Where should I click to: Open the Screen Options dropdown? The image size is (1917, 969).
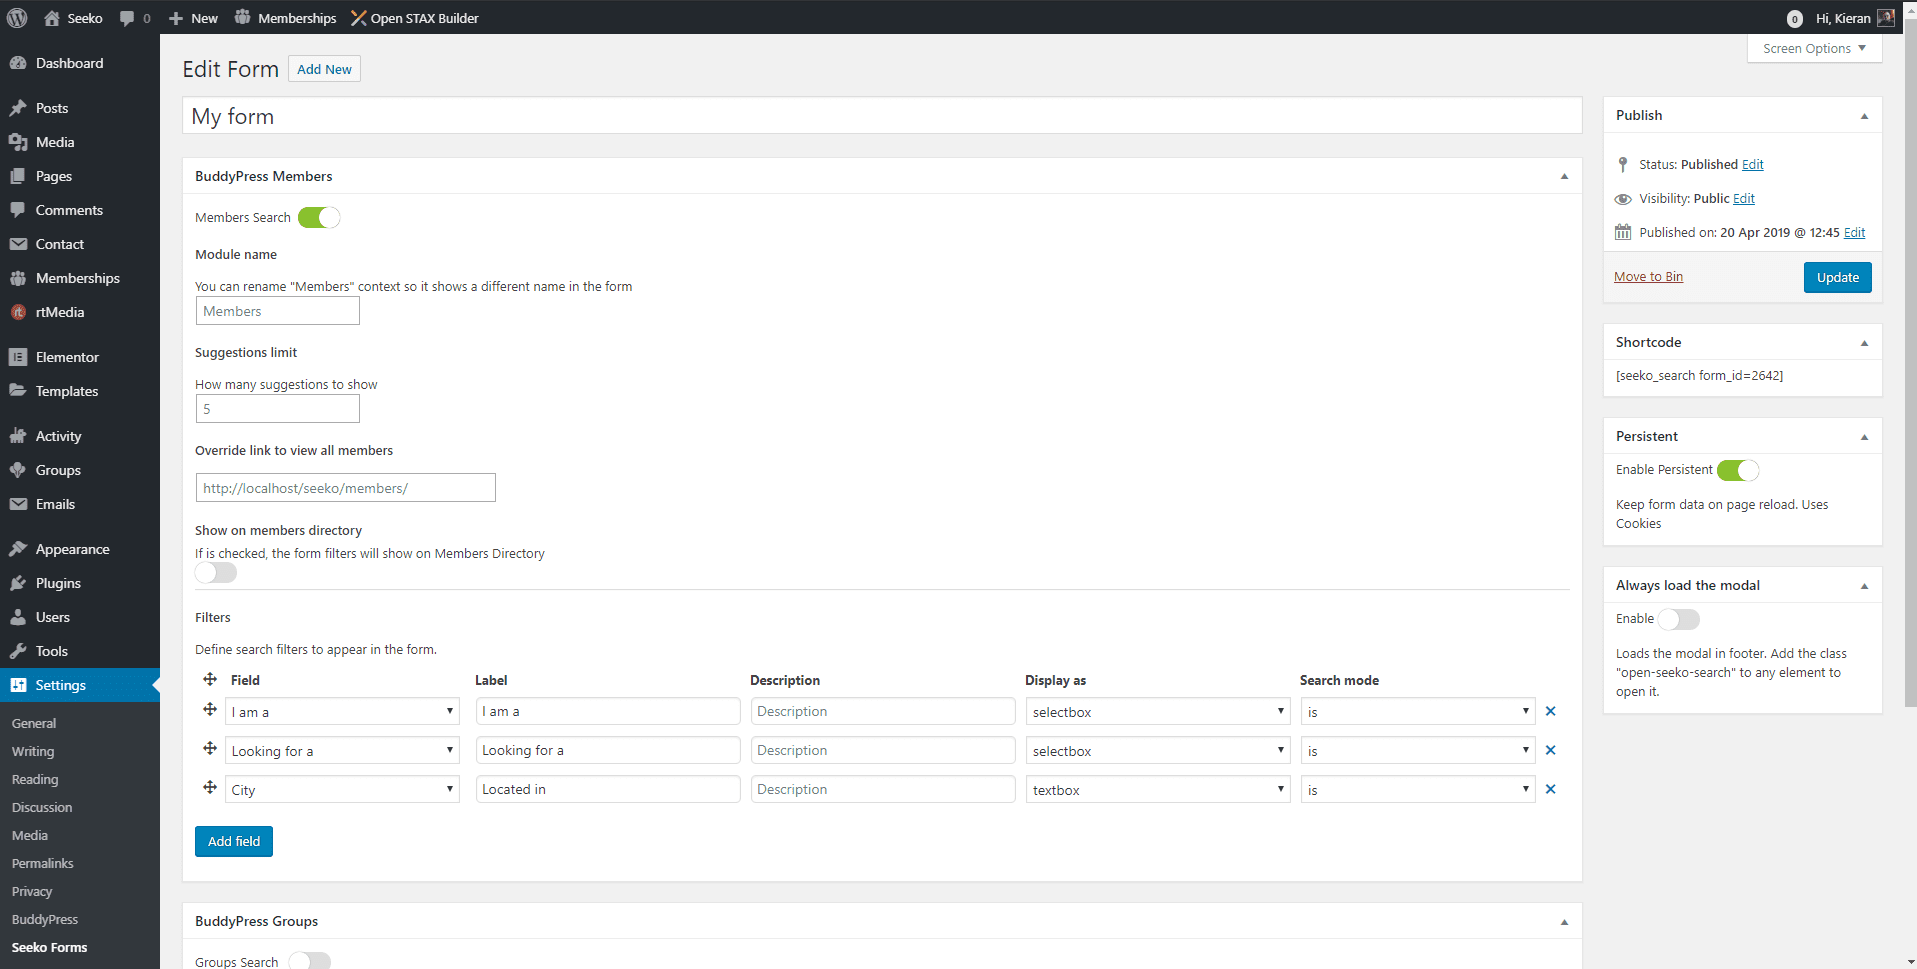1814,48
